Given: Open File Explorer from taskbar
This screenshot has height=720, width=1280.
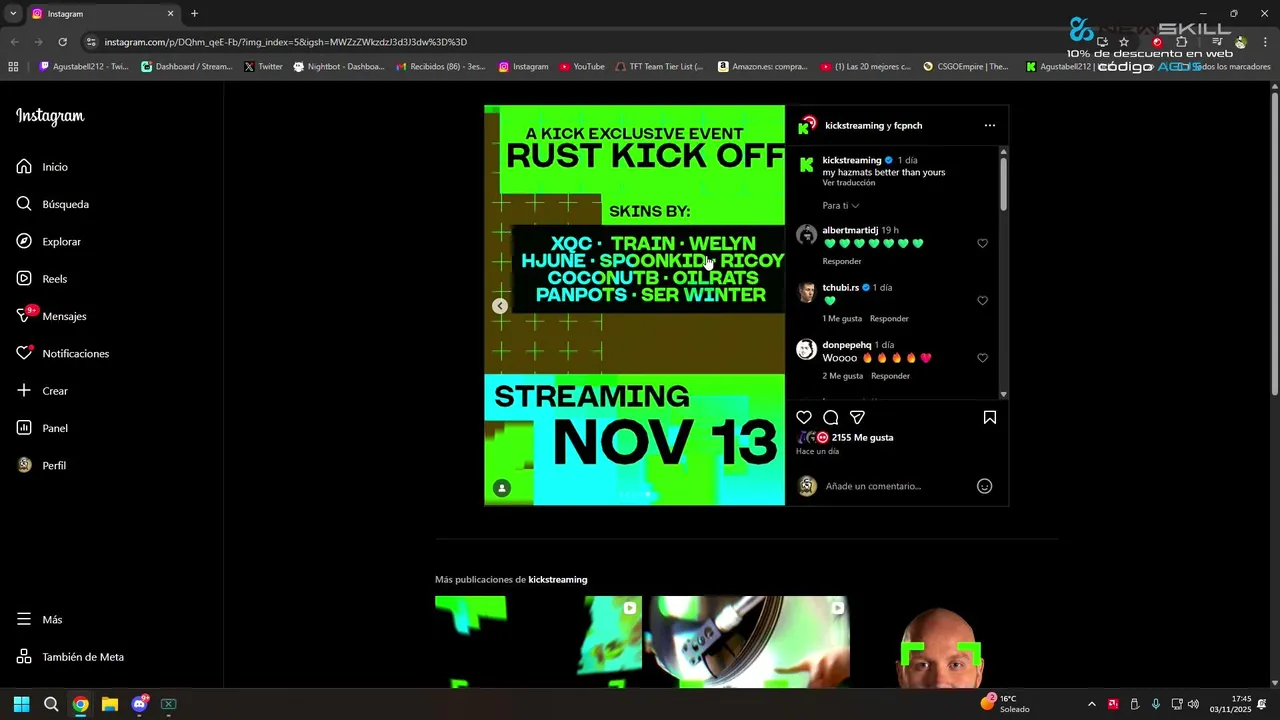Looking at the screenshot, I should (110, 704).
